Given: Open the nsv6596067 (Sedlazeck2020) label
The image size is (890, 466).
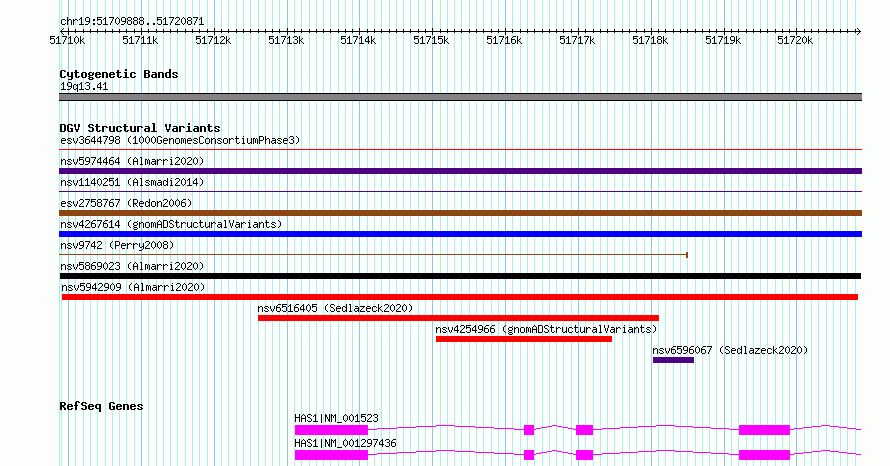Looking at the screenshot, I should click(x=730, y=350).
